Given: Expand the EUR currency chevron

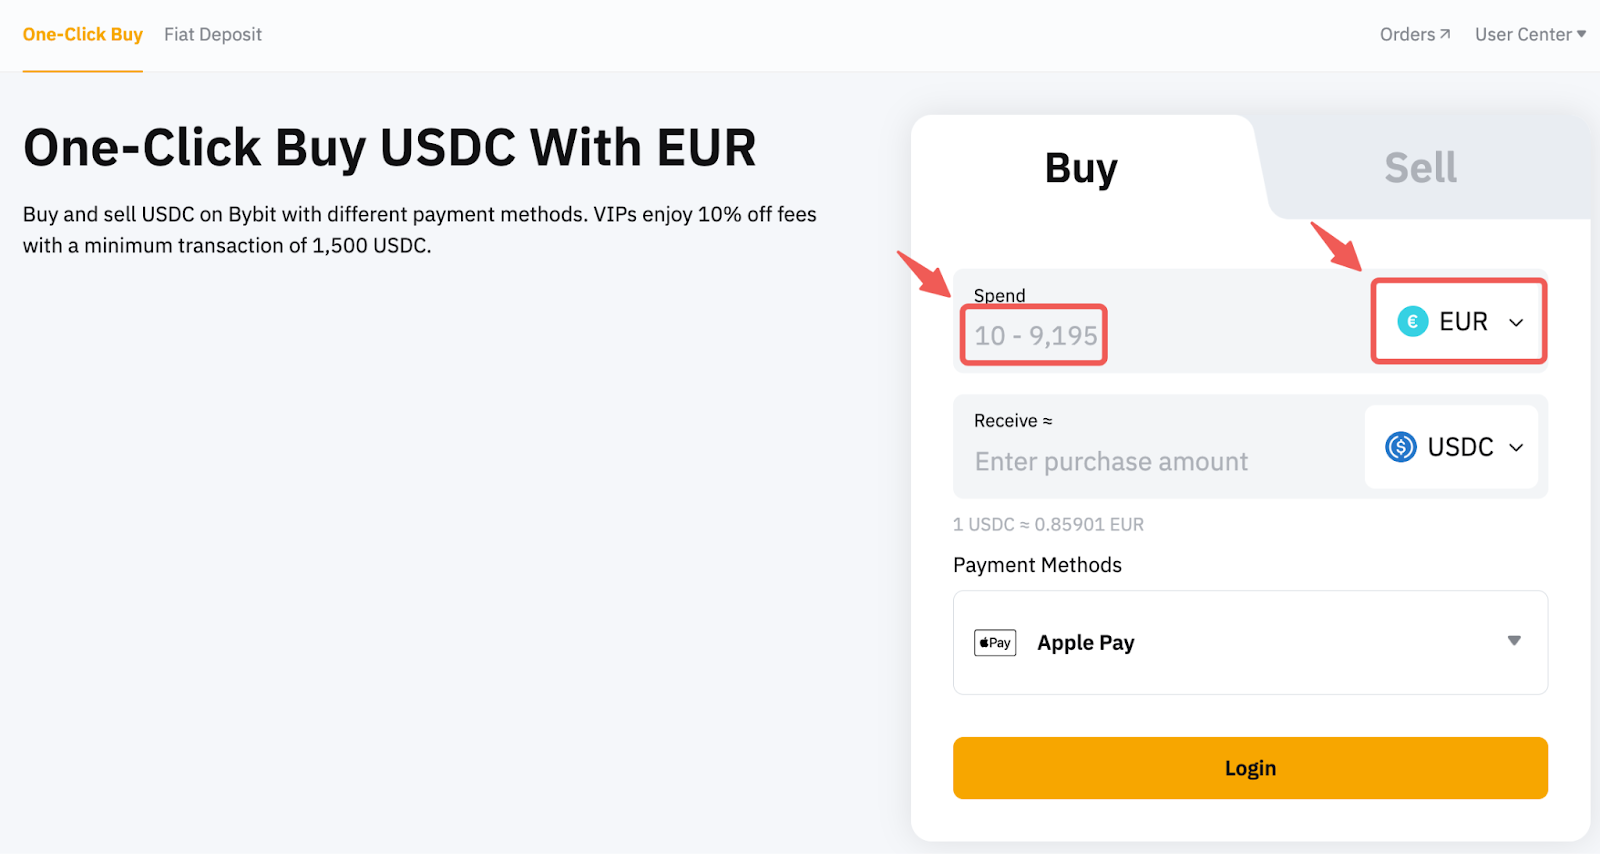Looking at the screenshot, I should pos(1516,322).
